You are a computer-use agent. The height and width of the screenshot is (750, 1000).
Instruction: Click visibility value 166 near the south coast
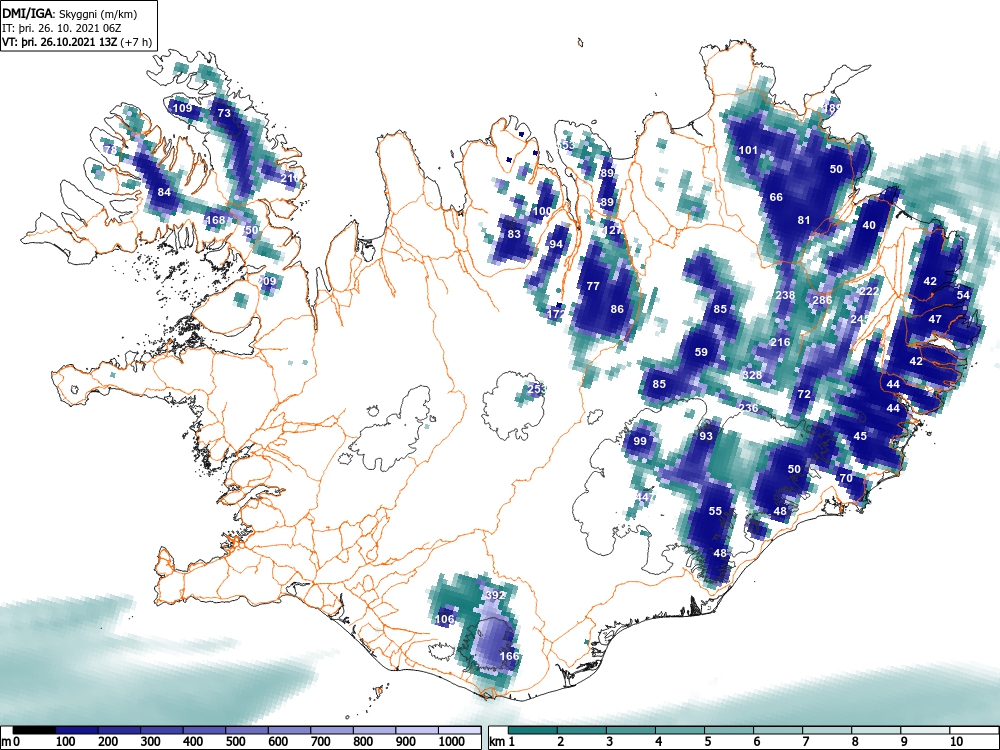click(x=509, y=656)
